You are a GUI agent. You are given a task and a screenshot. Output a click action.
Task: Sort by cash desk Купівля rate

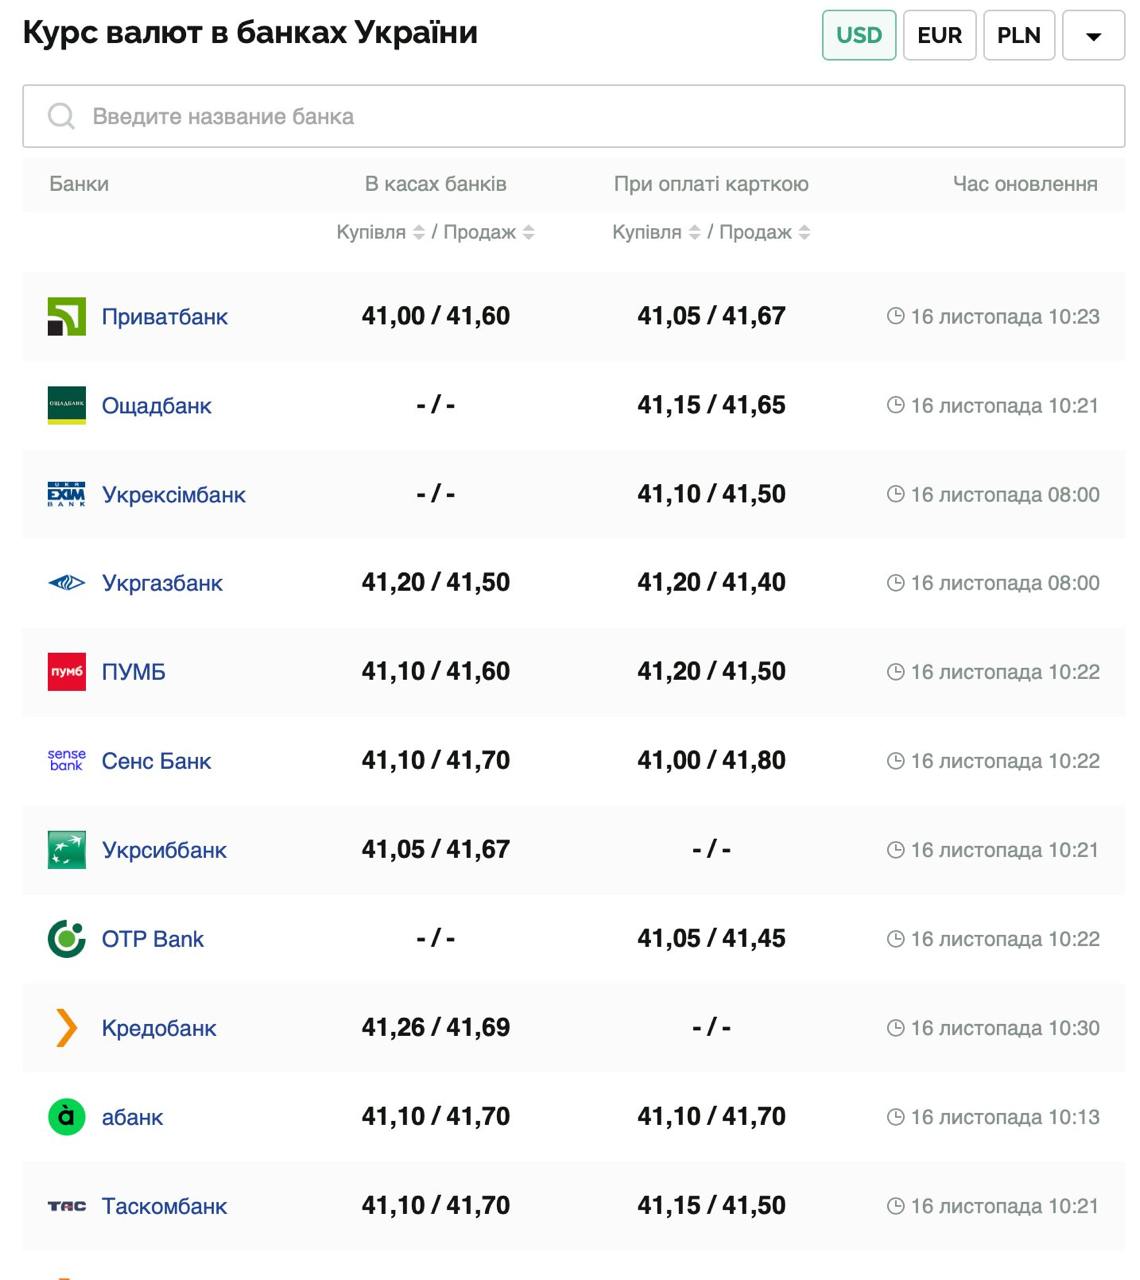pyautogui.click(x=419, y=233)
